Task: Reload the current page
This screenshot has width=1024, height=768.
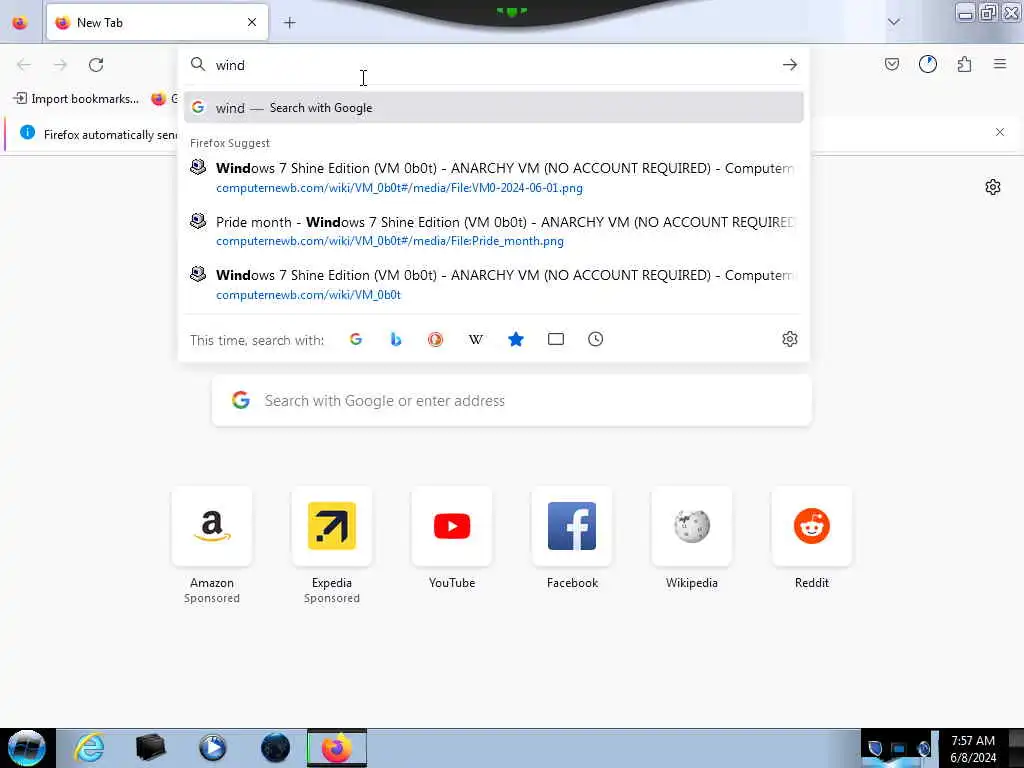Action: pos(96,65)
